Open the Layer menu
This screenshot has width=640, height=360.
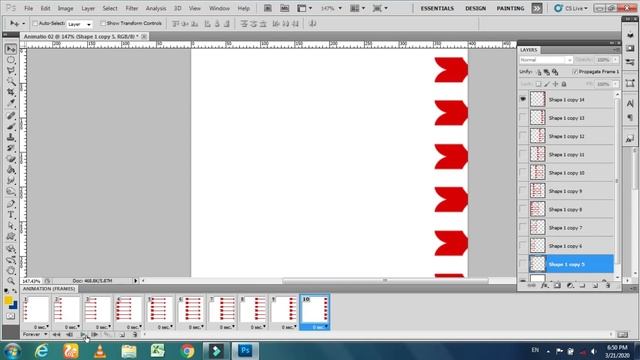tap(88, 8)
